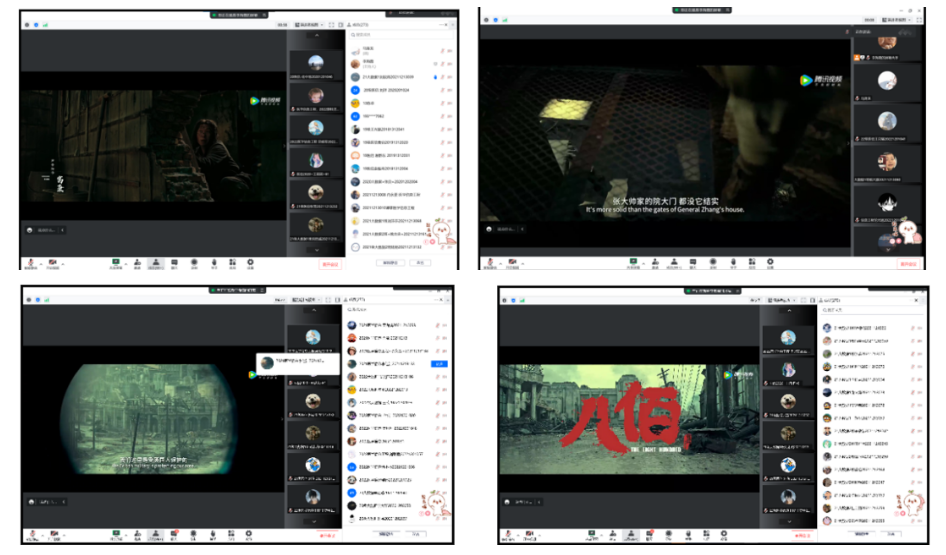The width and height of the screenshot is (946, 555).
Task: Click red end meeting button in woman-by-wall window
Action: point(330,264)
